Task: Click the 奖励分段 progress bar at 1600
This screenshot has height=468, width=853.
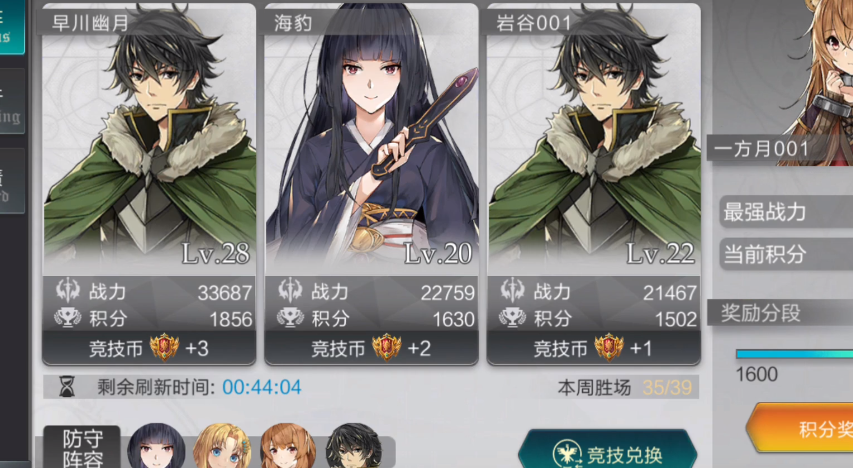Action: tap(794, 354)
